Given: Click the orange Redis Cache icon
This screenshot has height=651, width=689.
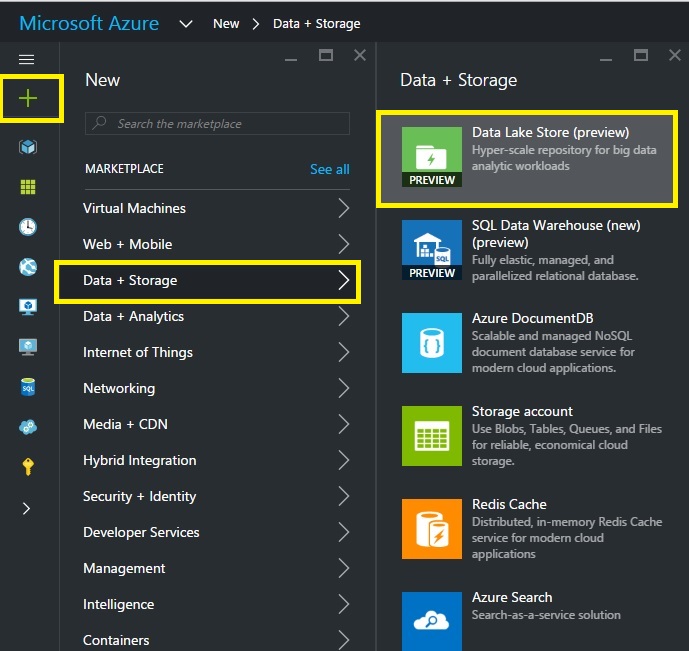Looking at the screenshot, I should [x=432, y=529].
